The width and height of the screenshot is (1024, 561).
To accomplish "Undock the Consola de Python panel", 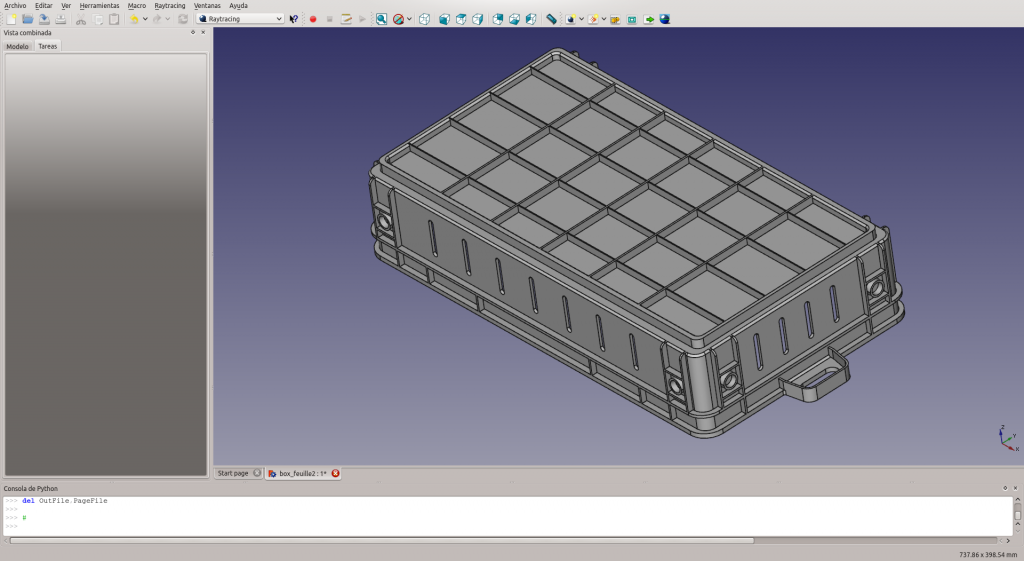I will [x=1005, y=488].
